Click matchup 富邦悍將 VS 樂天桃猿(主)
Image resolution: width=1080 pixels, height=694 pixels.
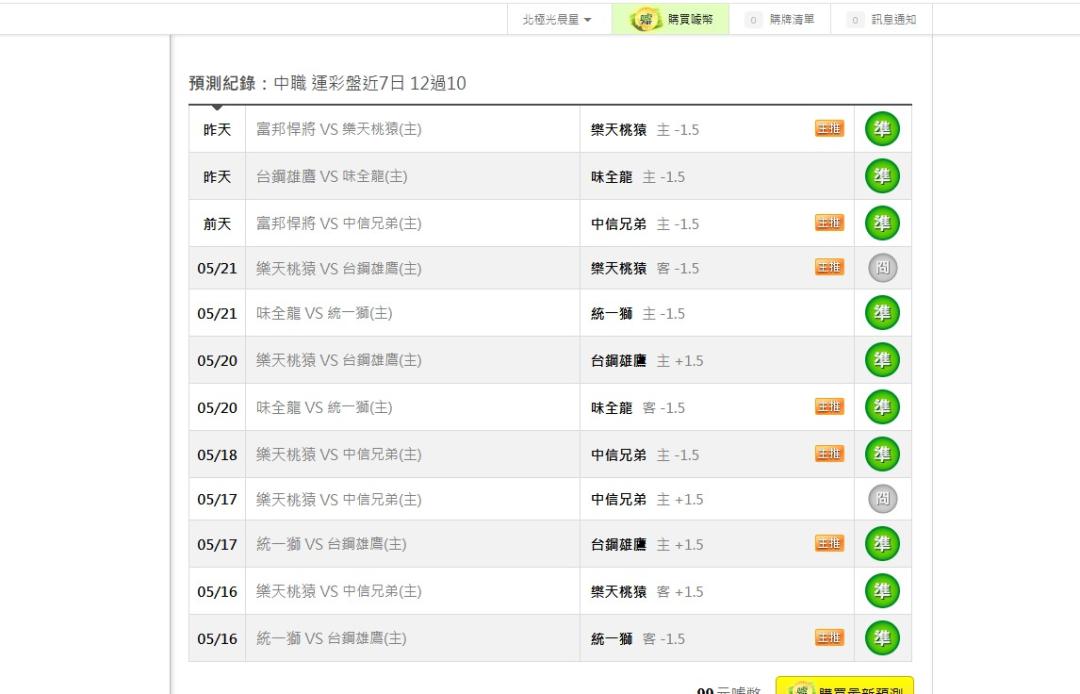339,129
